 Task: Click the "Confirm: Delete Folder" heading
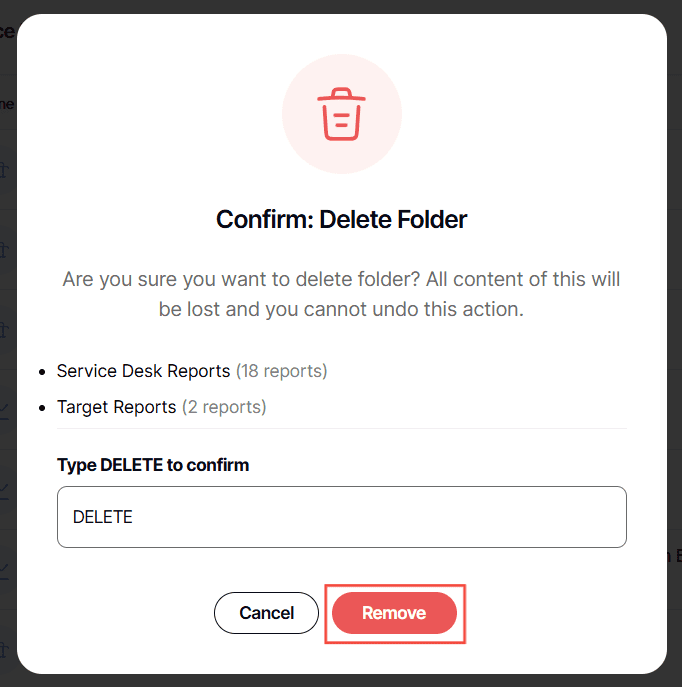[341, 219]
